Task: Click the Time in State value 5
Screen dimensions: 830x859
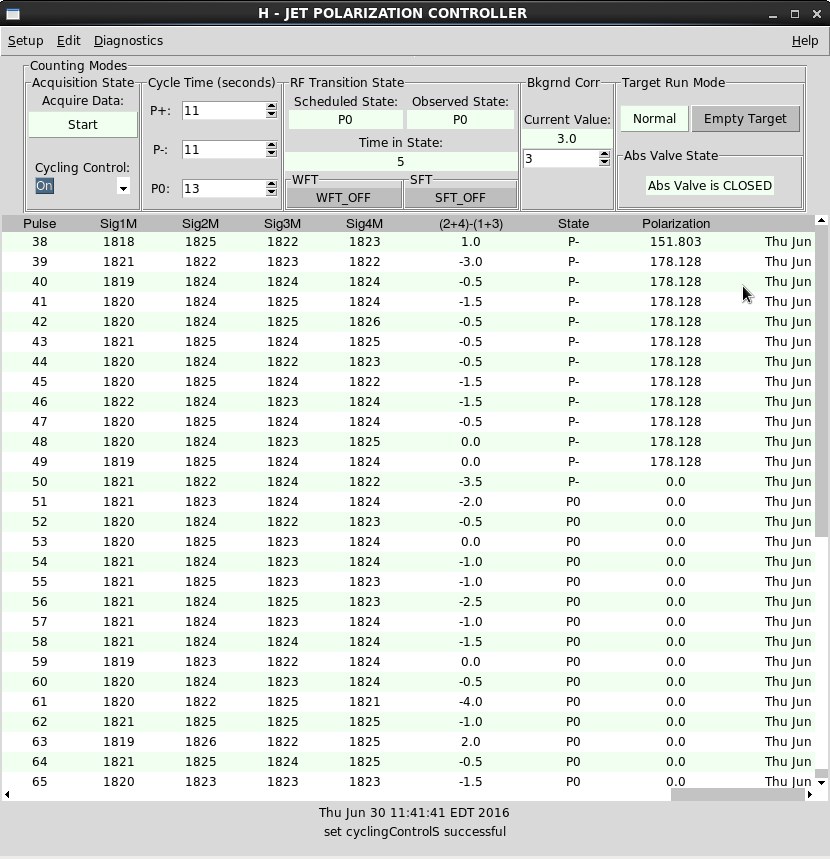Action: pyautogui.click(x=400, y=162)
